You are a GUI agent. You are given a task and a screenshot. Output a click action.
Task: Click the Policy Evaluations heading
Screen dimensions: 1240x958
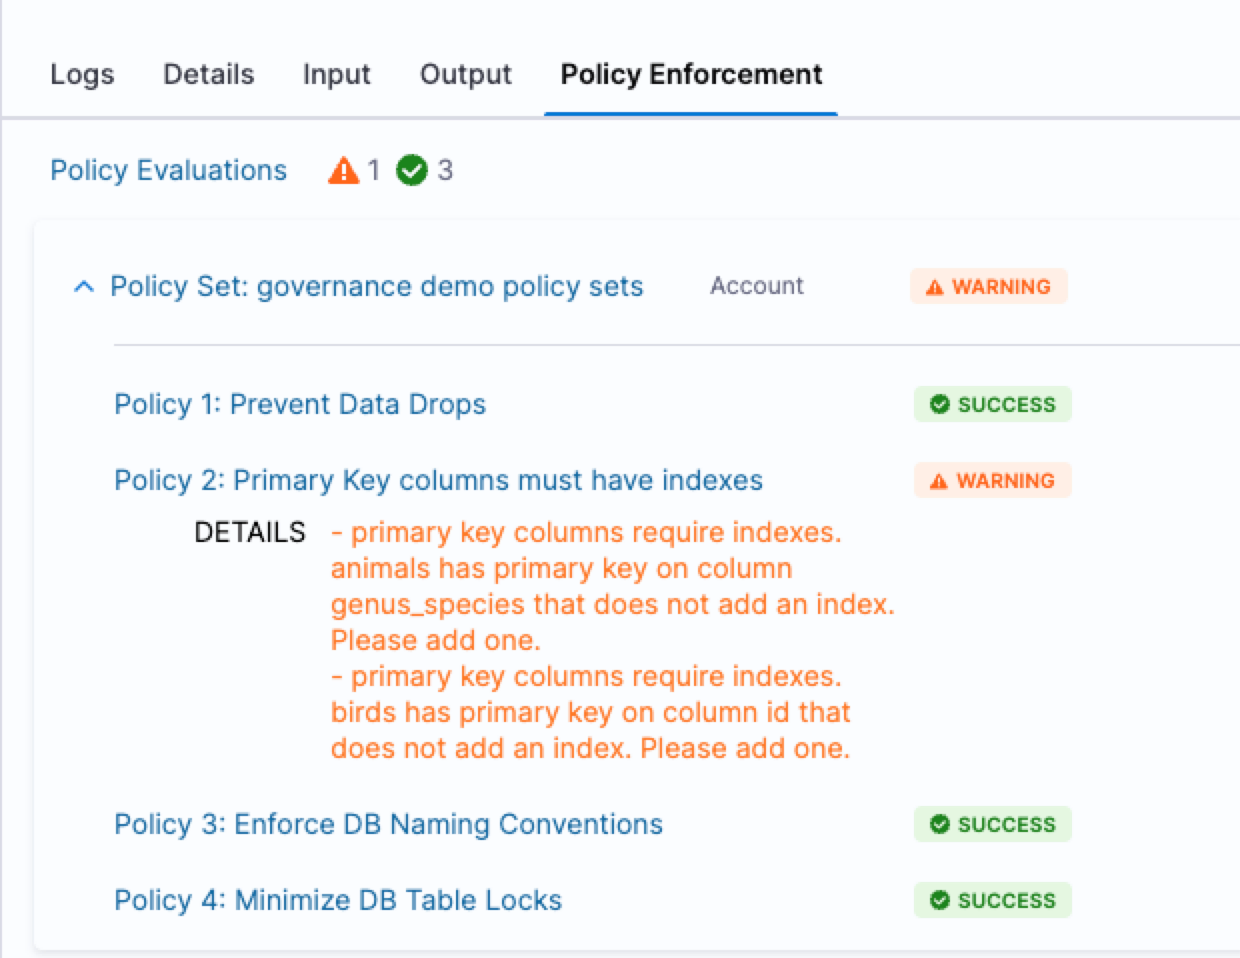pyautogui.click(x=169, y=170)
